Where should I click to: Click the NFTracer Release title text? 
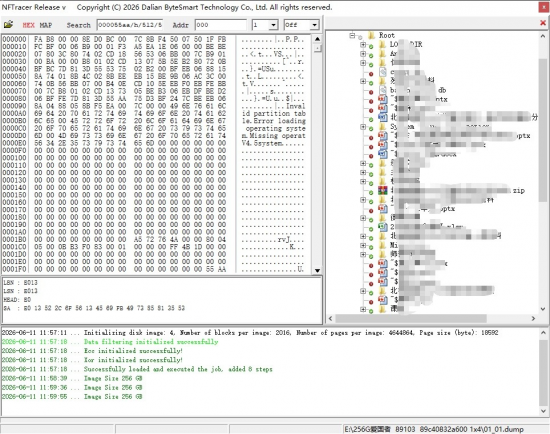(34, 7)
